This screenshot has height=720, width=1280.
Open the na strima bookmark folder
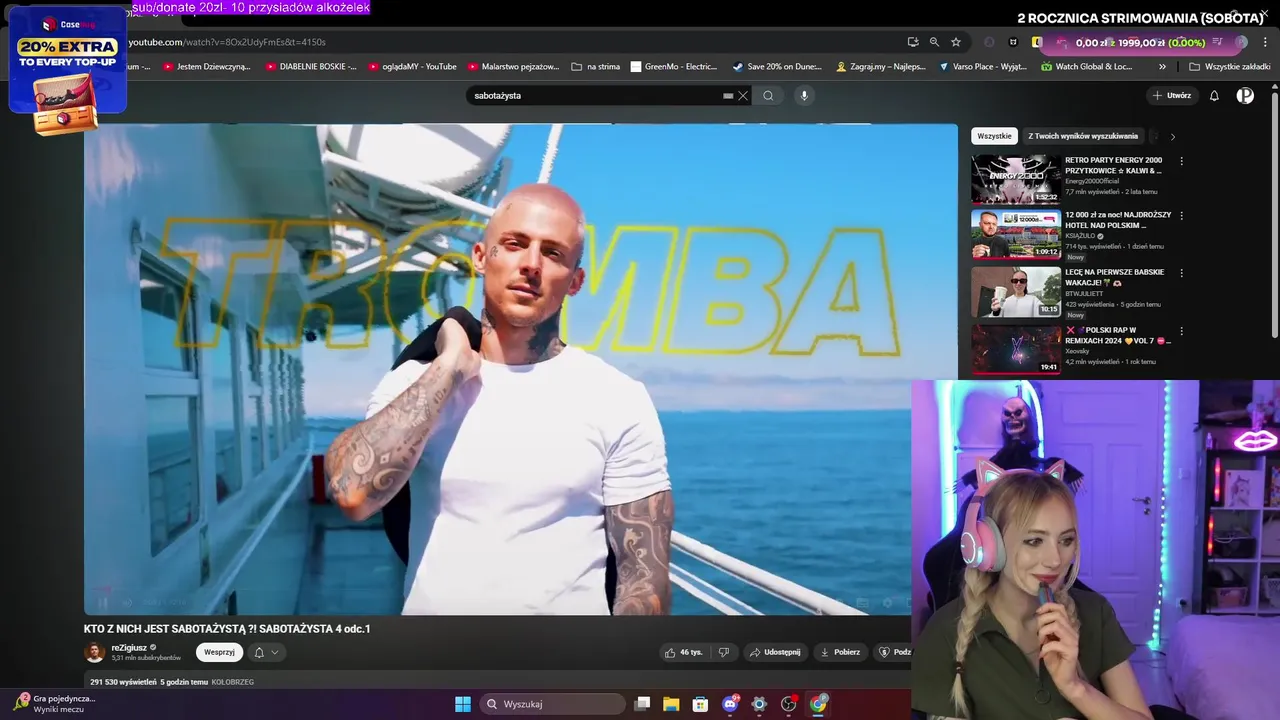(x=595, y=67)
